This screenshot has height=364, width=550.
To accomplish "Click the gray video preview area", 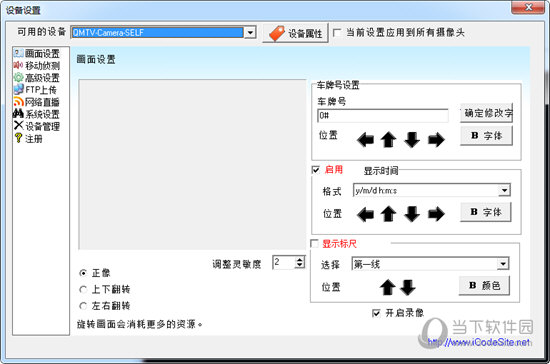I will click(192, 164).
